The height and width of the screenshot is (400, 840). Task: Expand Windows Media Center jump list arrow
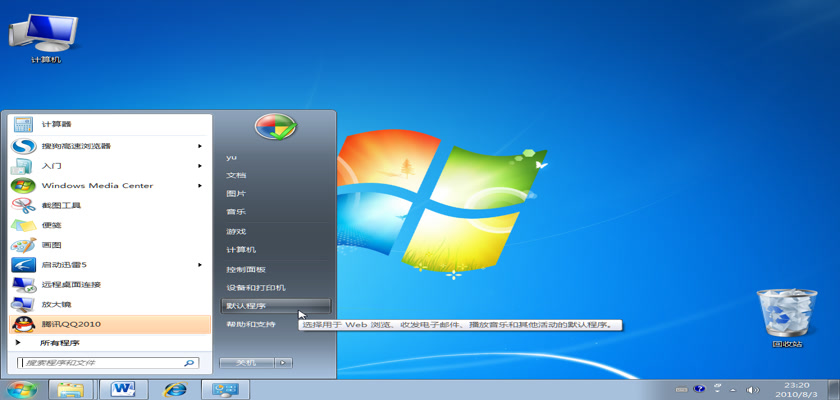202,186
